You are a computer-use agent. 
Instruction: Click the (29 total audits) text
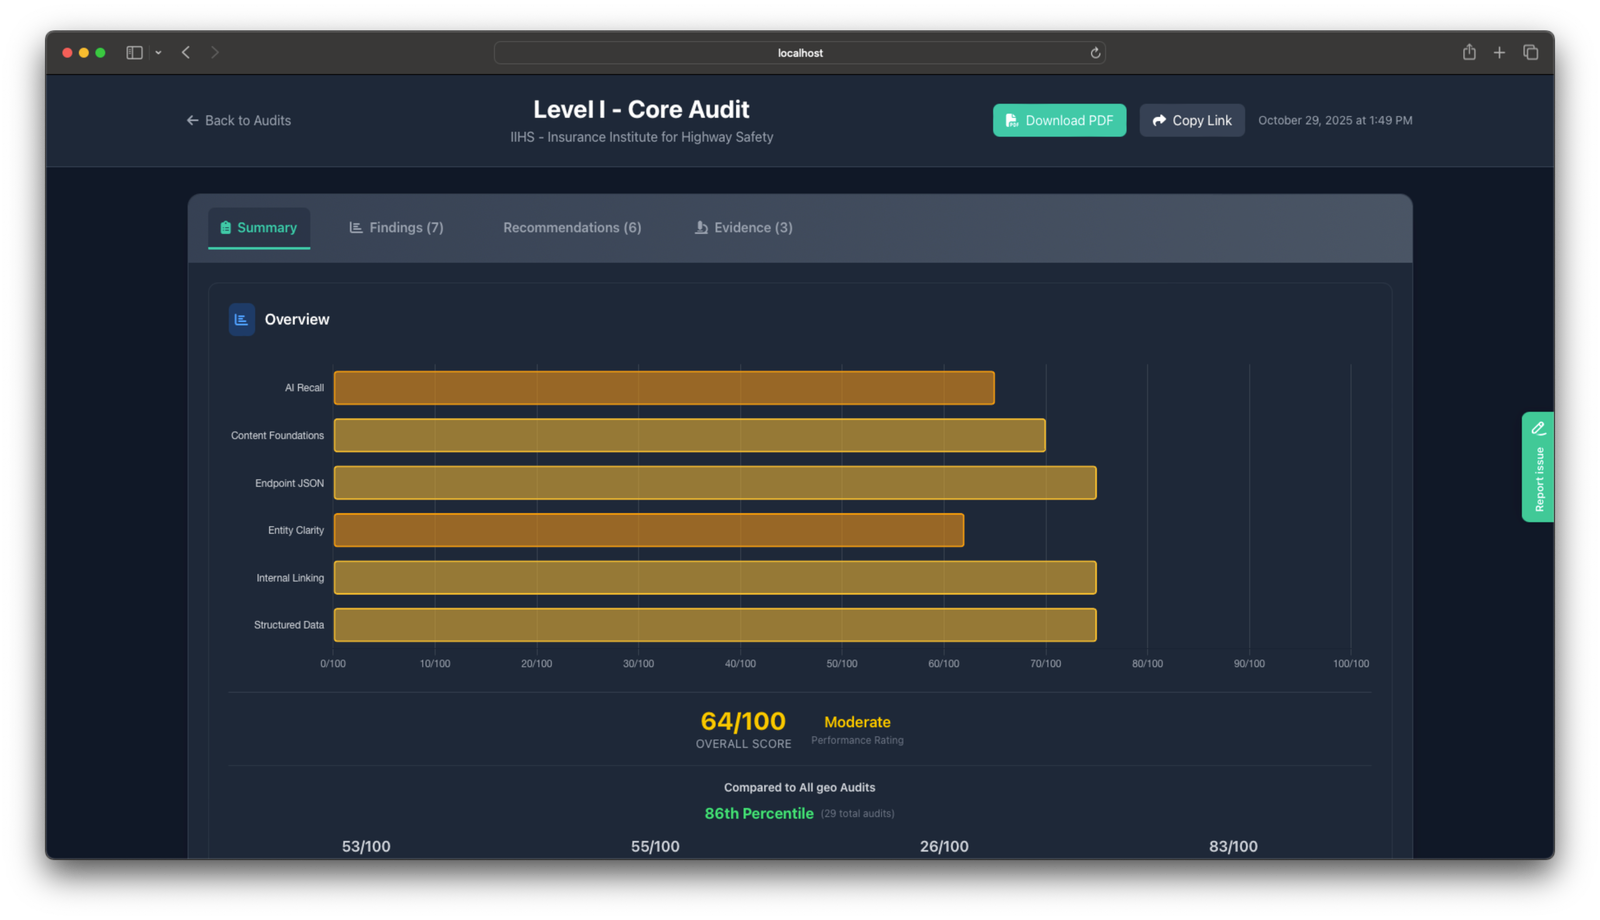click(858, 814)
